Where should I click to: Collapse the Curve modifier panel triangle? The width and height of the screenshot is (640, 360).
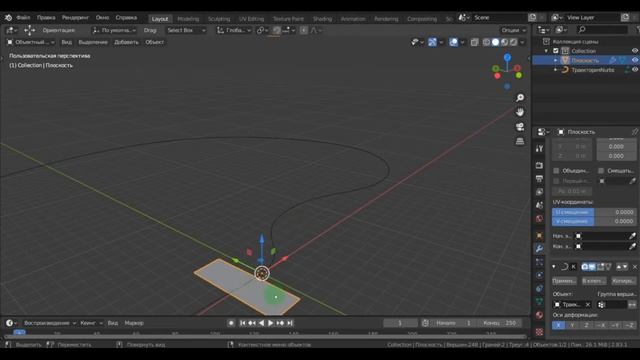coord(554,267)
